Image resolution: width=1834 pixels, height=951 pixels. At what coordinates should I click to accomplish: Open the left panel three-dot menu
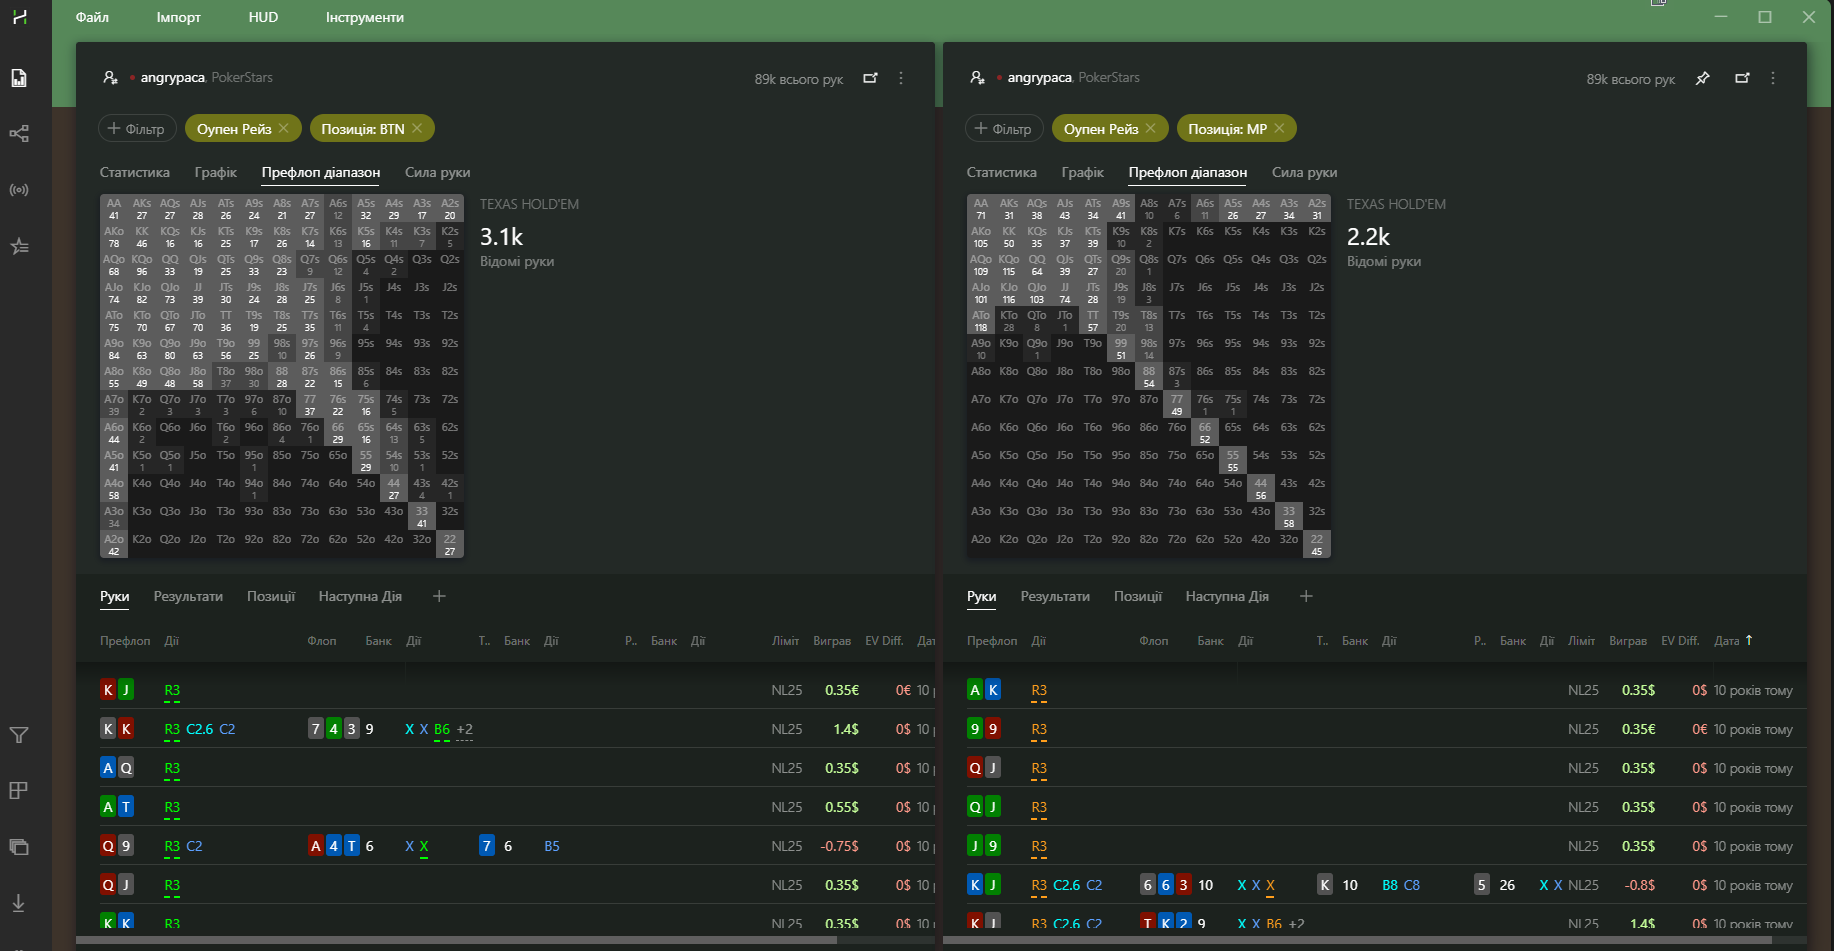point(901,78)
